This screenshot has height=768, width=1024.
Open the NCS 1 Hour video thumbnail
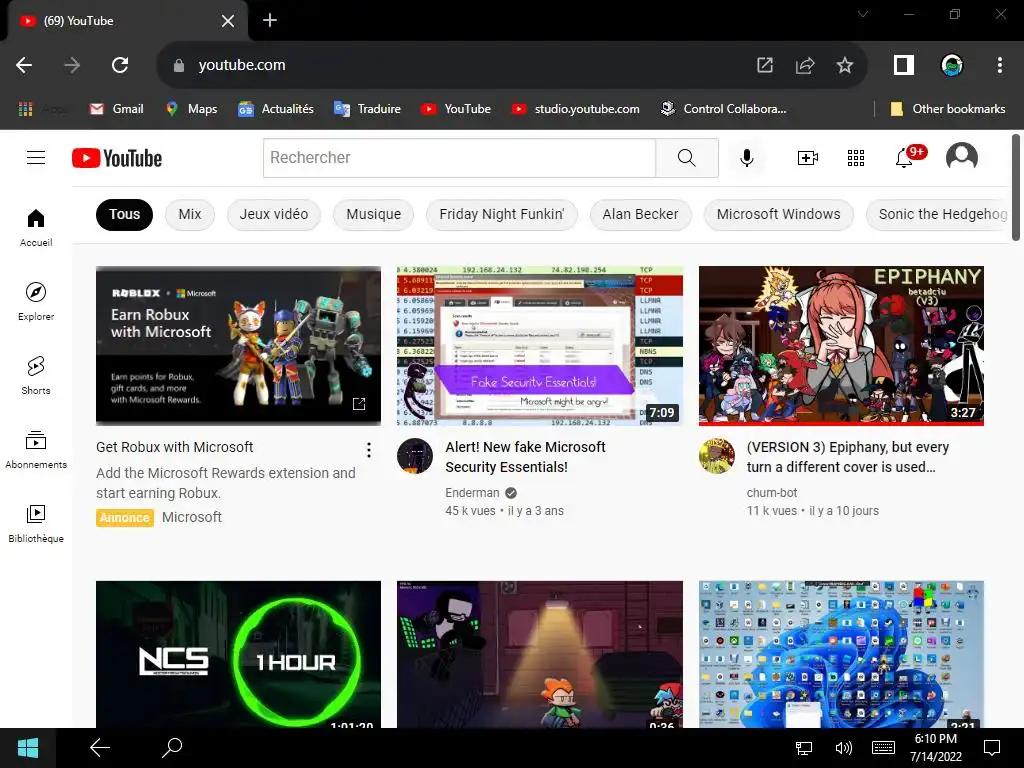[238, 654]
